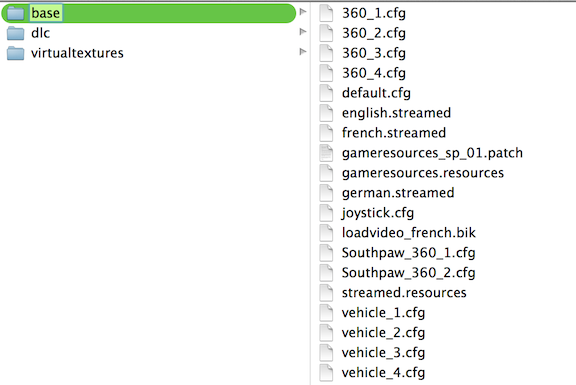Select the file name 360_2.cfg
576x385 pixels.
374,33
